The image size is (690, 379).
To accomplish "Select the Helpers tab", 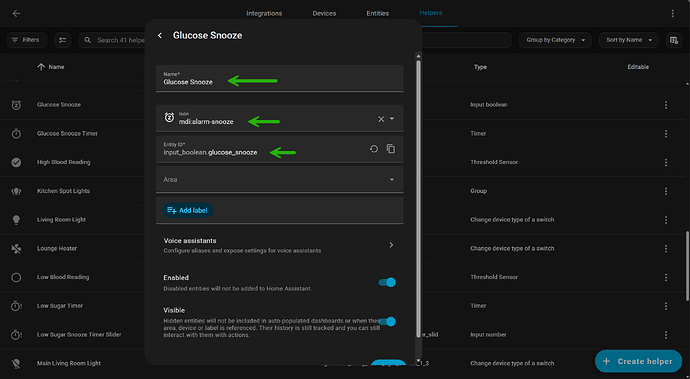I will point(431,13).
